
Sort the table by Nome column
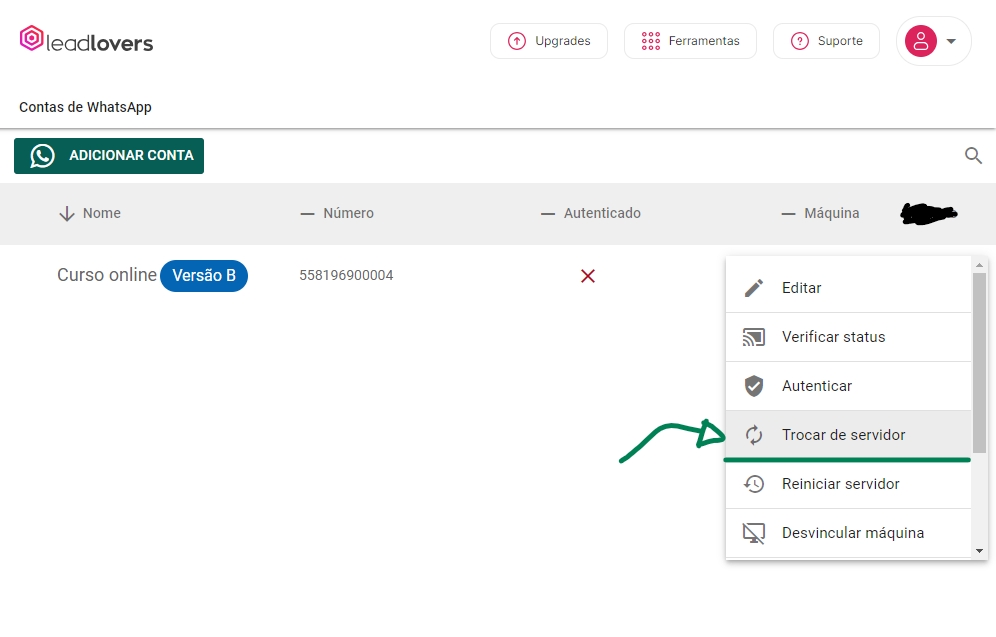tap(101, 213)
